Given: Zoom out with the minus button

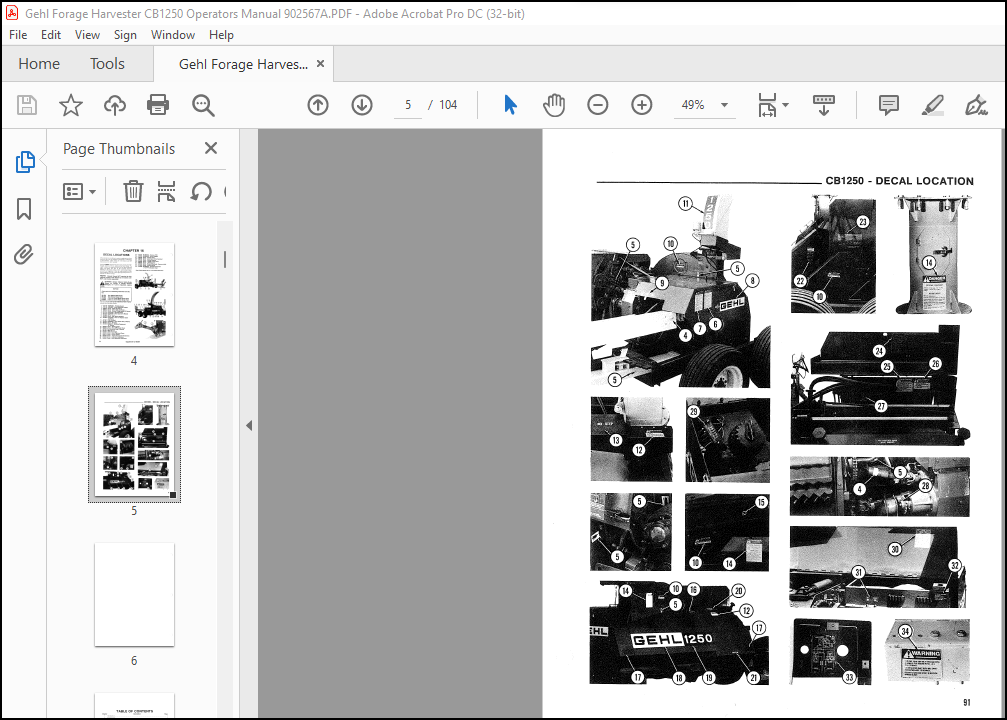Looking at the screenshot, I should [x=597, y=105].
